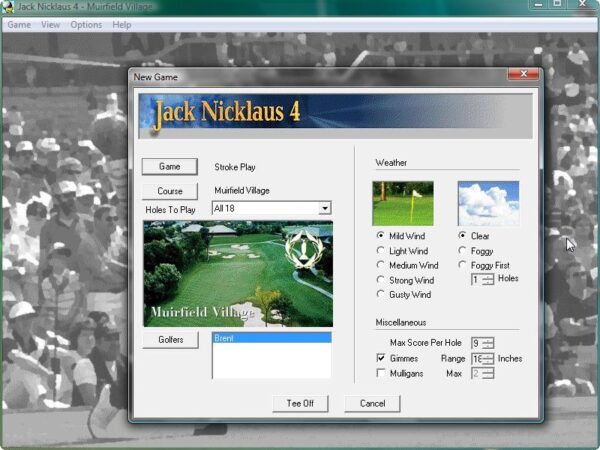
Task: Enable the Mulligans checkbox
Action: pos(381,373)
